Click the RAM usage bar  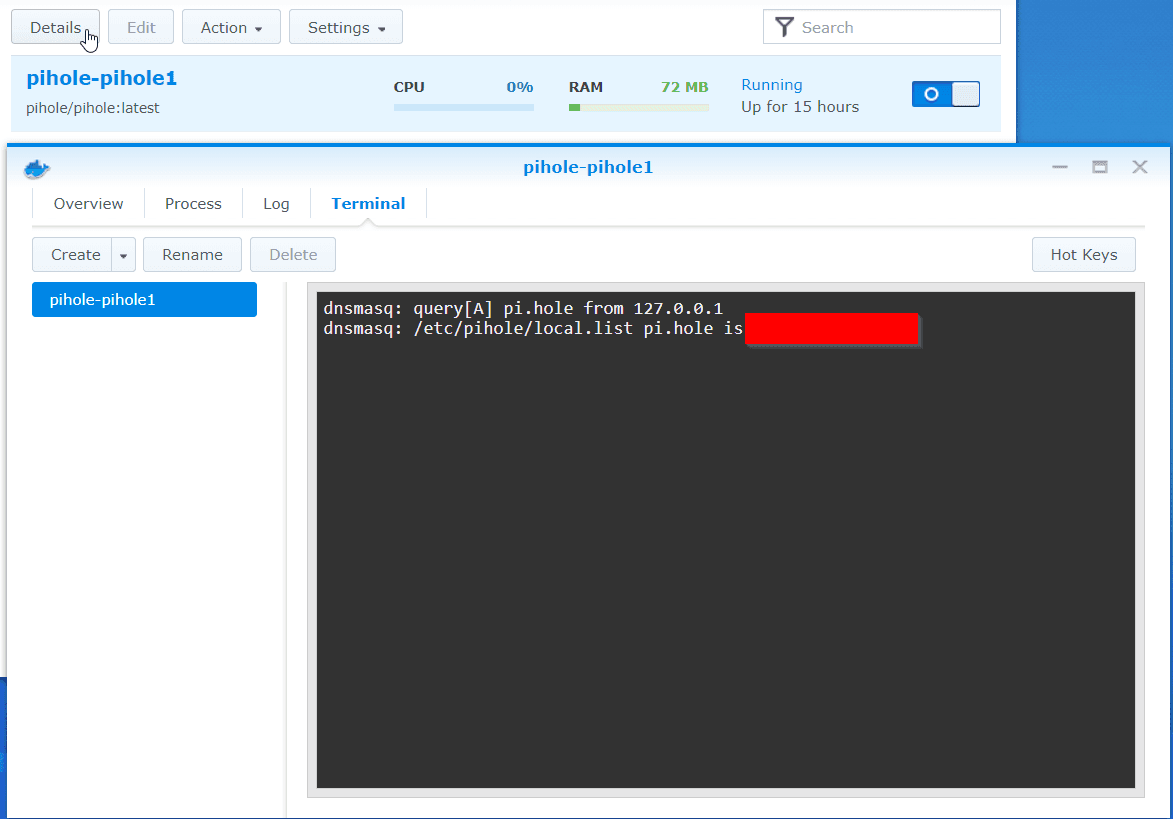coord(639,108)
